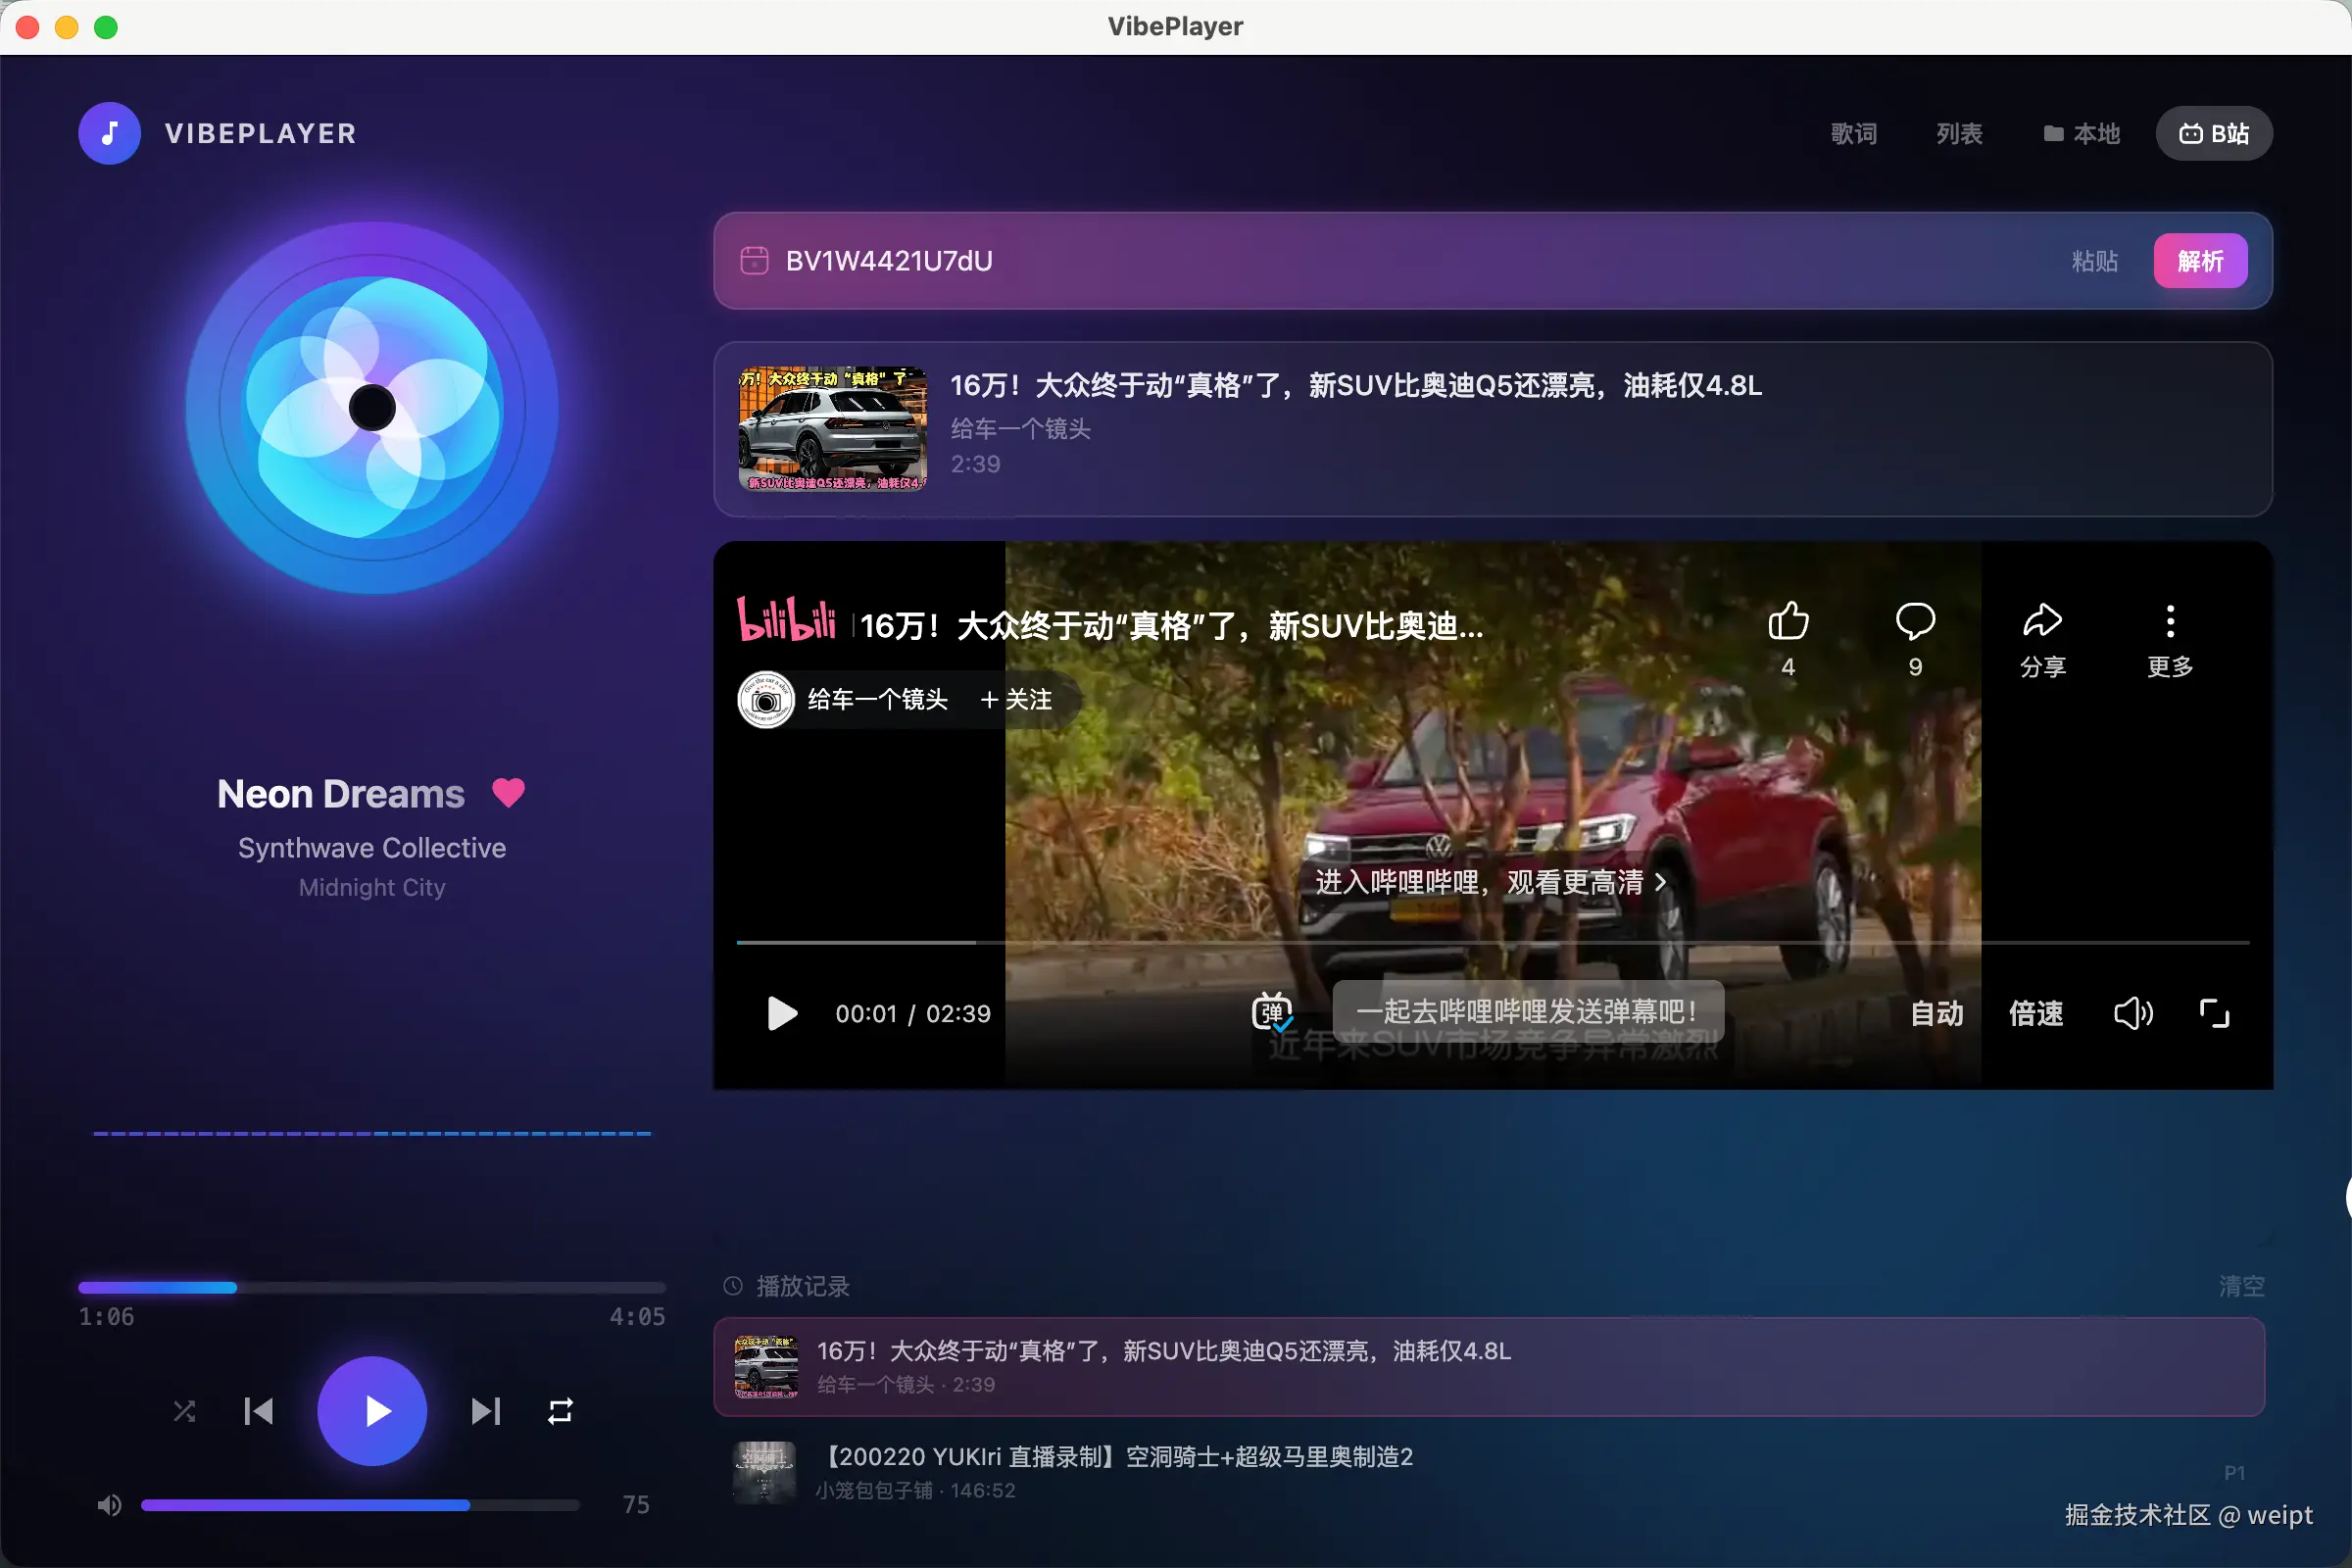
Task: Switch to the 歌词 tab
Action: coord(1853,133)
